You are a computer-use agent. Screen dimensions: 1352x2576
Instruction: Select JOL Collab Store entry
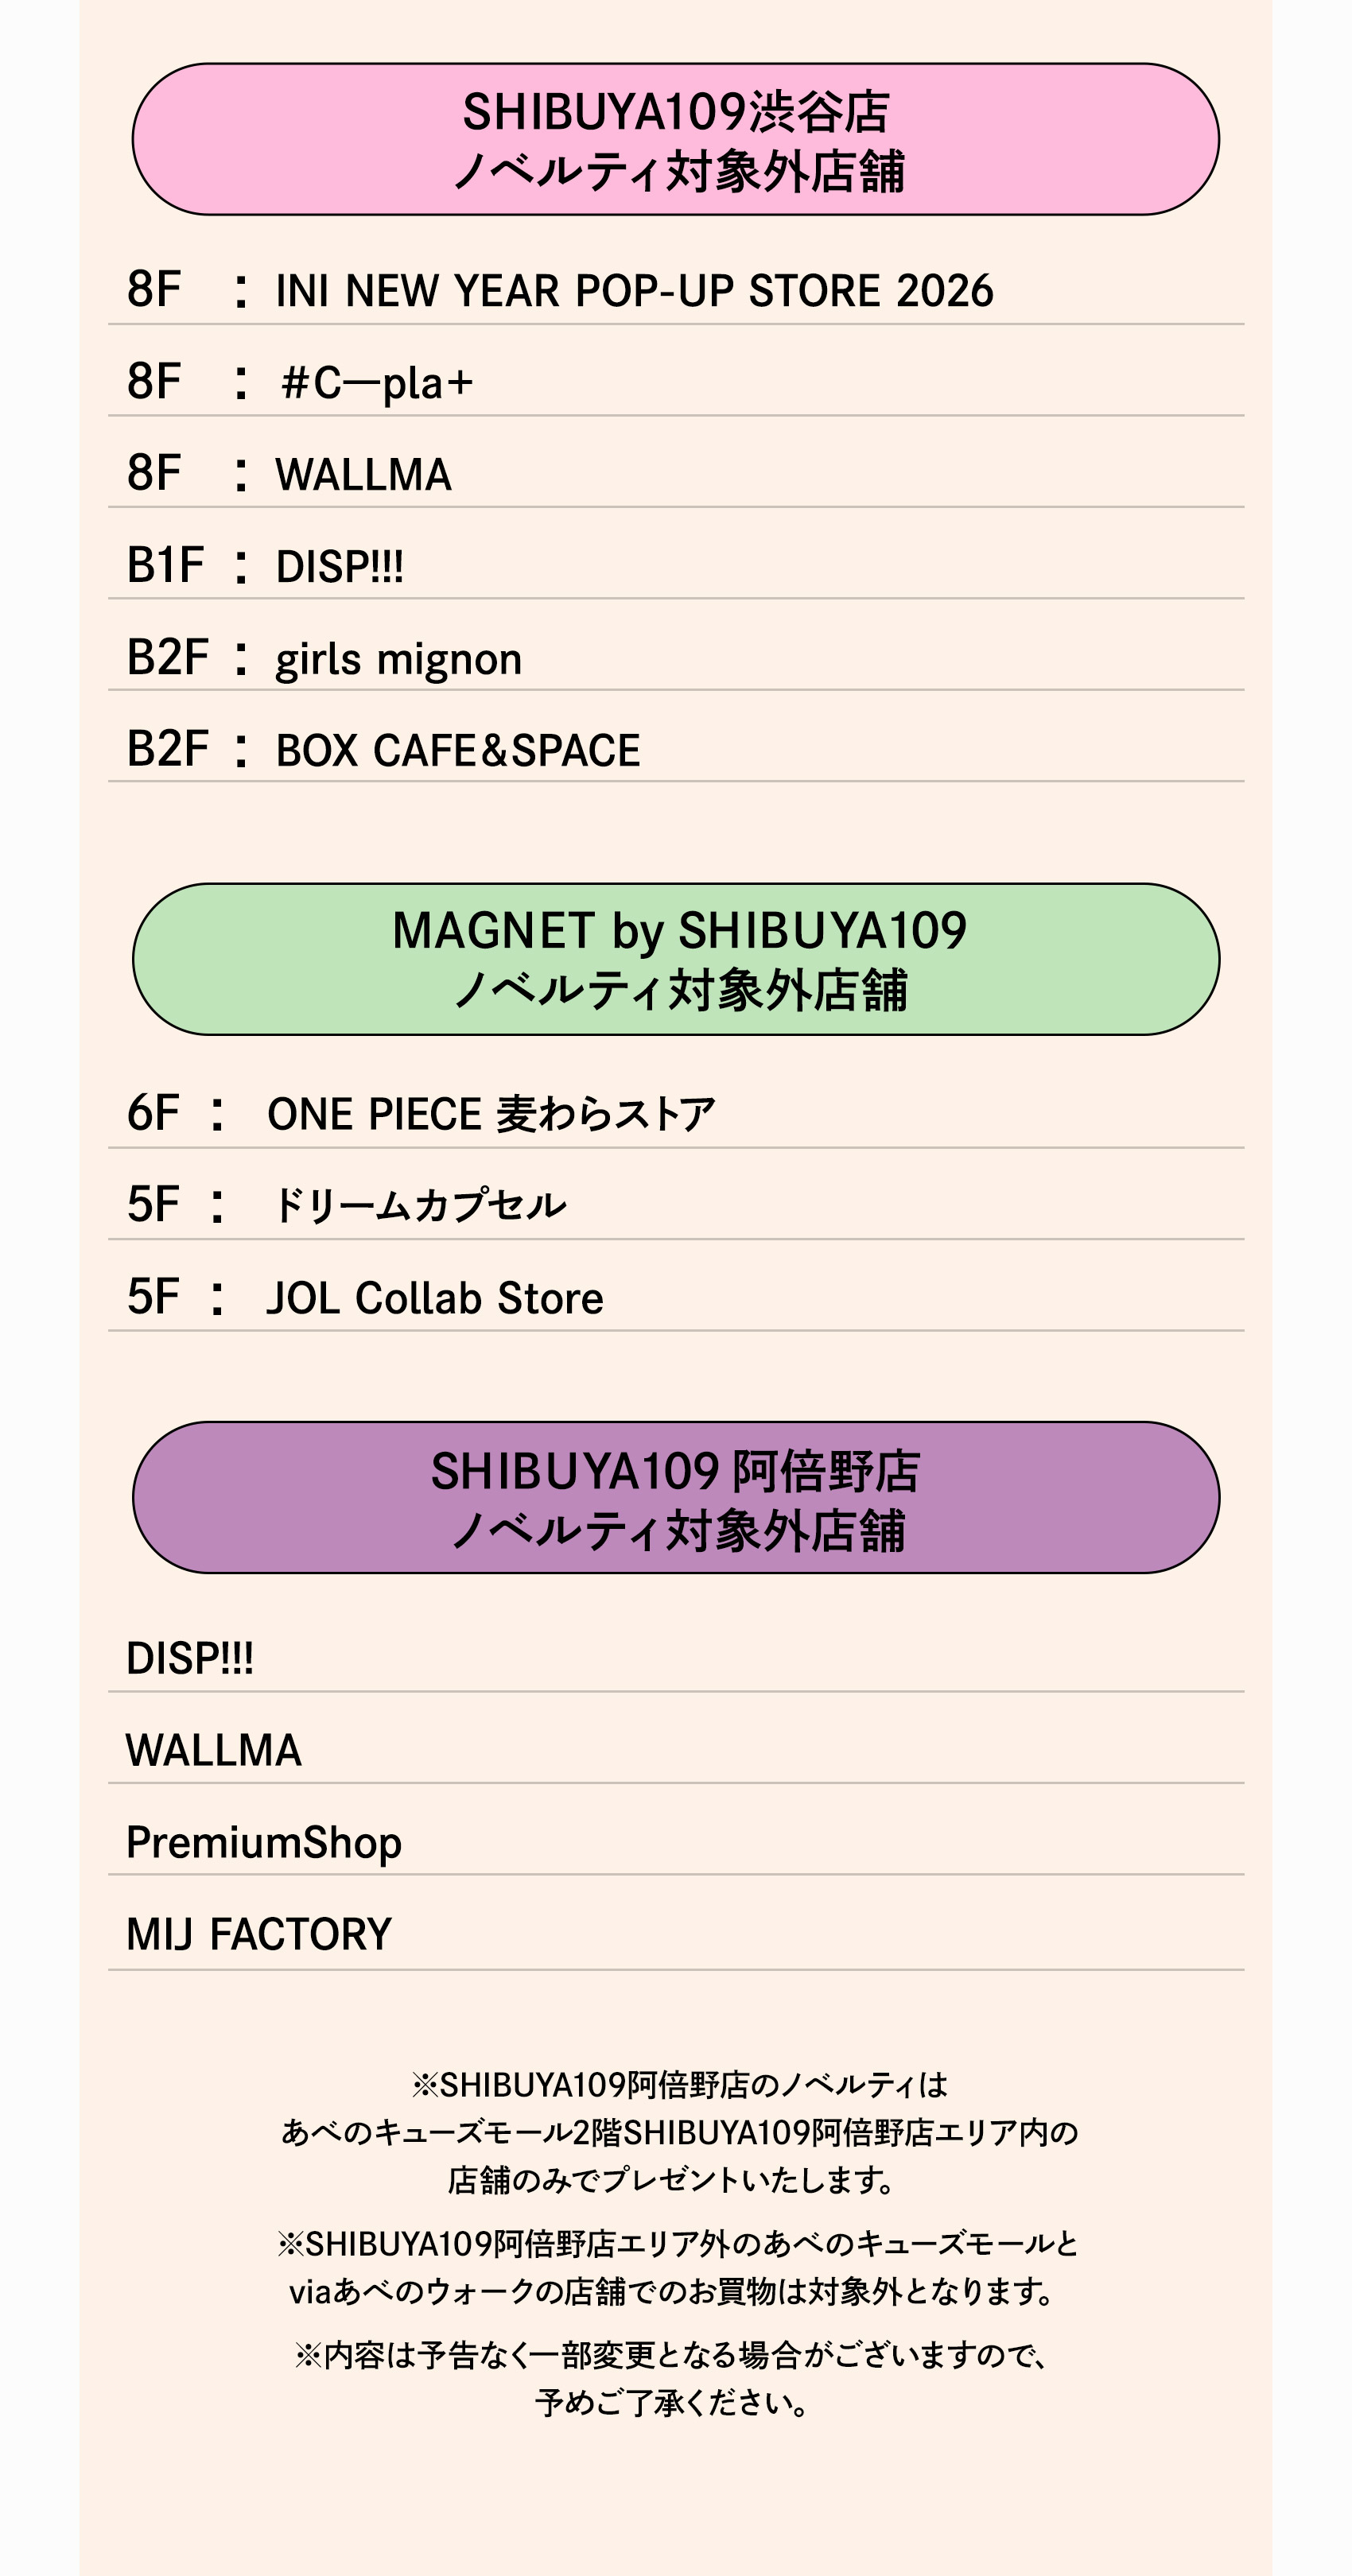click(x=434, y=1298)
